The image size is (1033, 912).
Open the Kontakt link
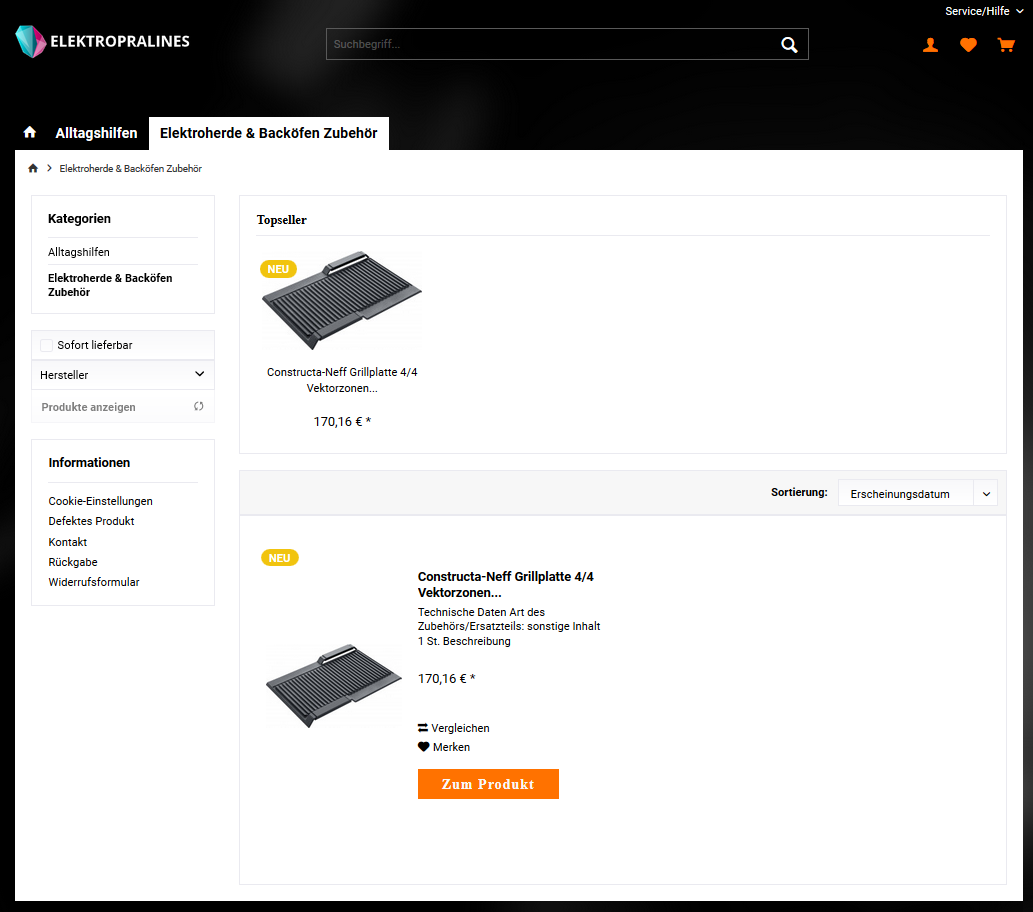67,542
